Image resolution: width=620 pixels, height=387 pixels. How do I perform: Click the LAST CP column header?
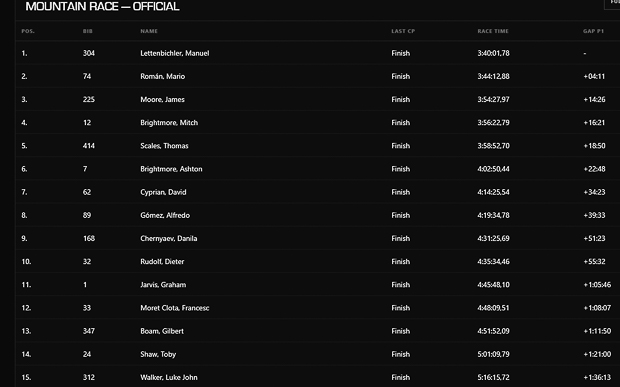[x=403, y=31]
